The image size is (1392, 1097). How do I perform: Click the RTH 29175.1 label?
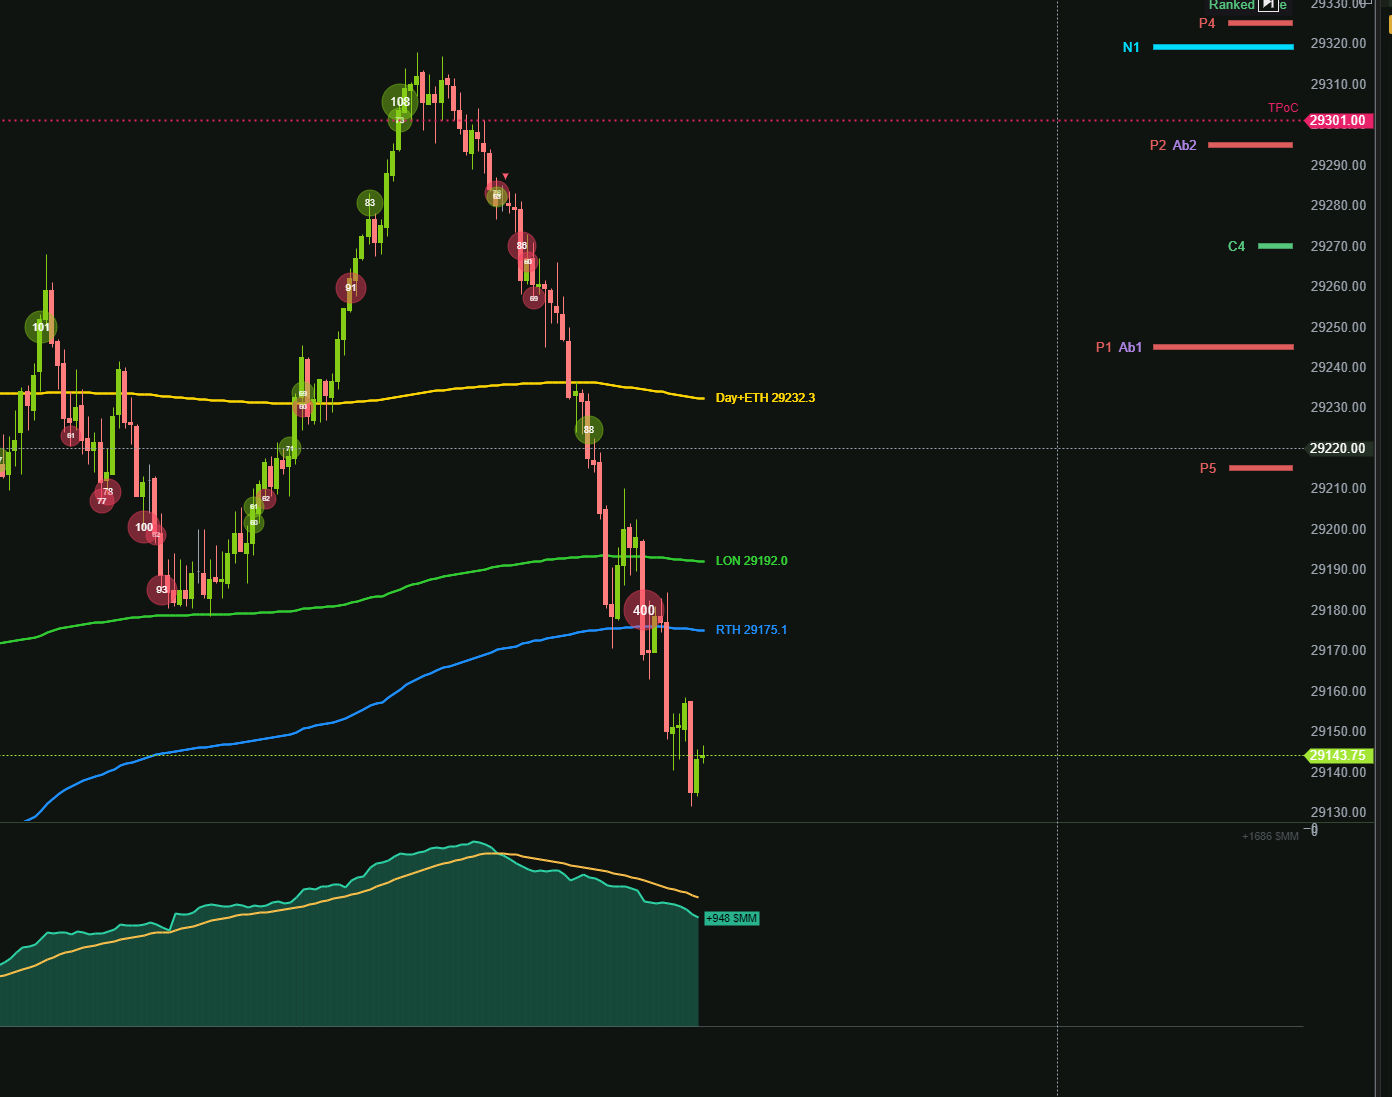751,630
